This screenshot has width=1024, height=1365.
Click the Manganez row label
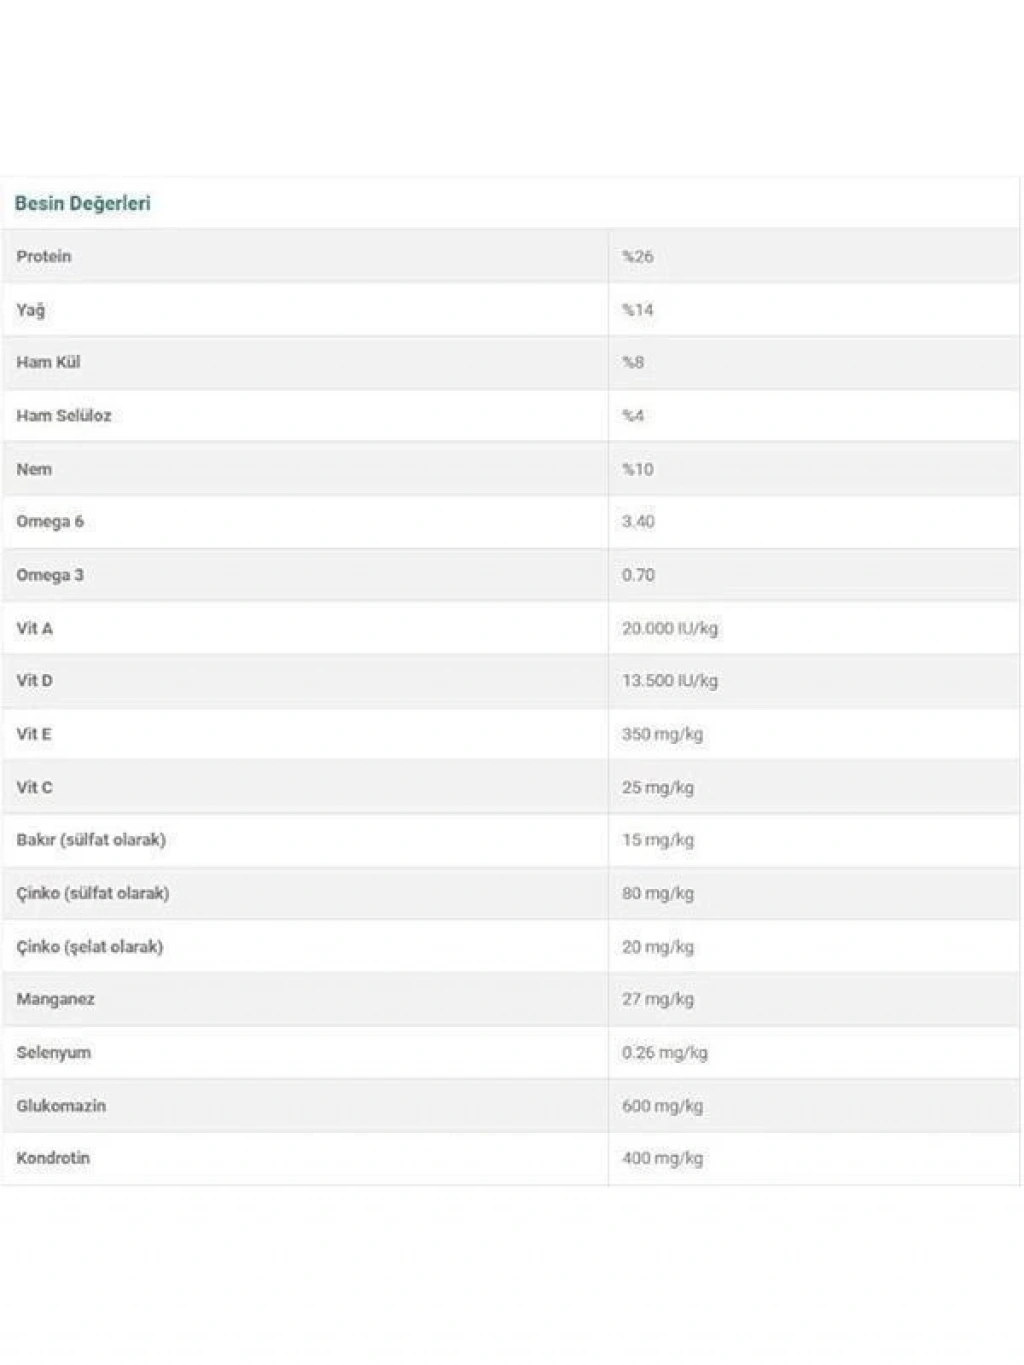pos(56,999)
